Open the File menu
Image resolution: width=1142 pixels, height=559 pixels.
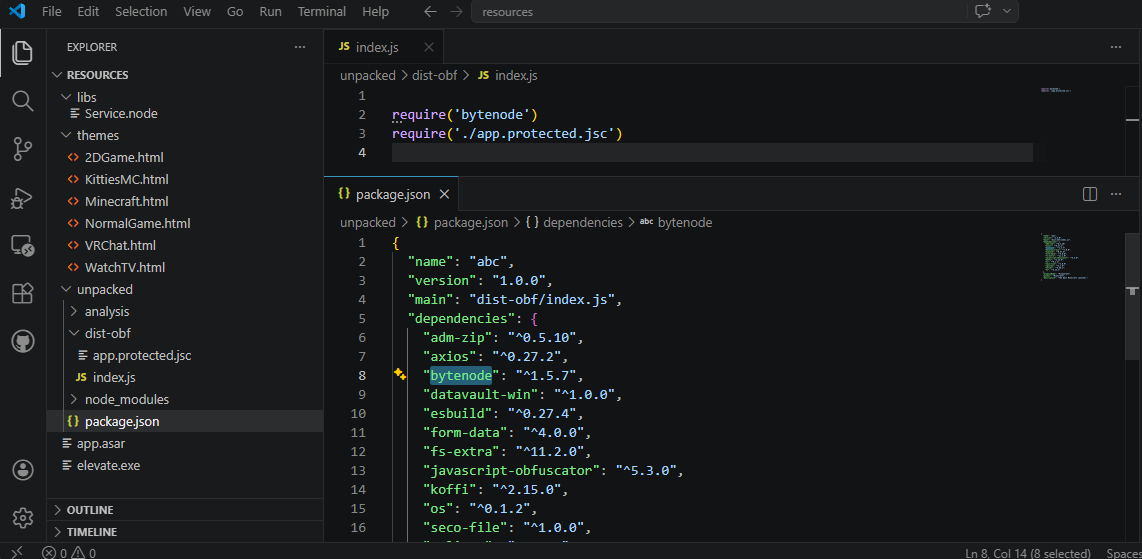[x=52, y=12]
